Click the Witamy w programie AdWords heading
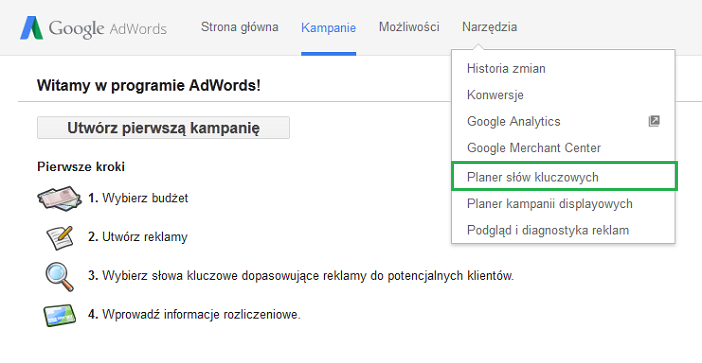Image resolution: width=702 pixels, height=363 pixels. (149, 85)
